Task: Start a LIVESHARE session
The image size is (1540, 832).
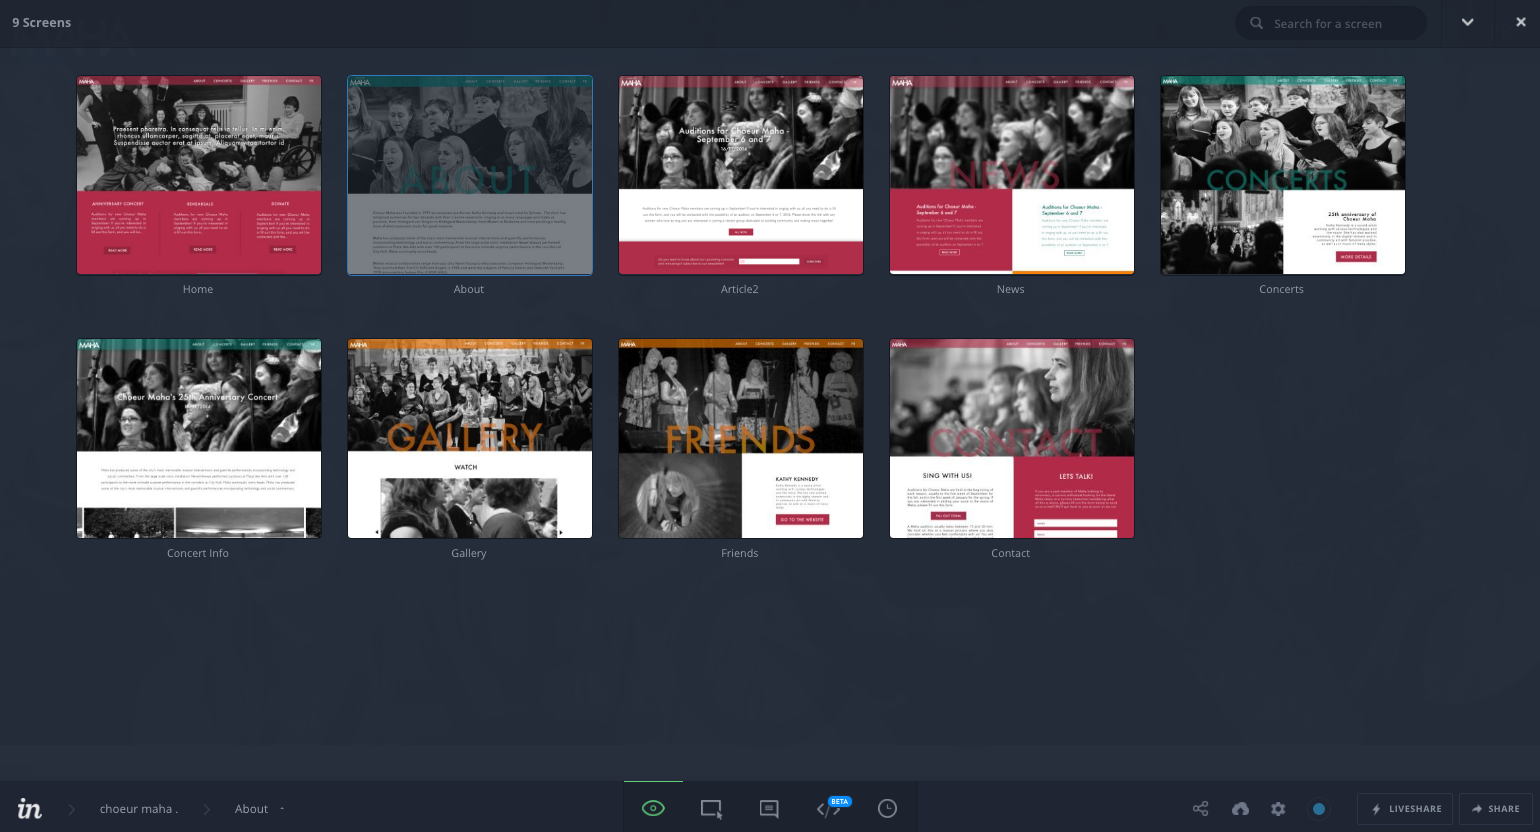Action: (1405, 809)
